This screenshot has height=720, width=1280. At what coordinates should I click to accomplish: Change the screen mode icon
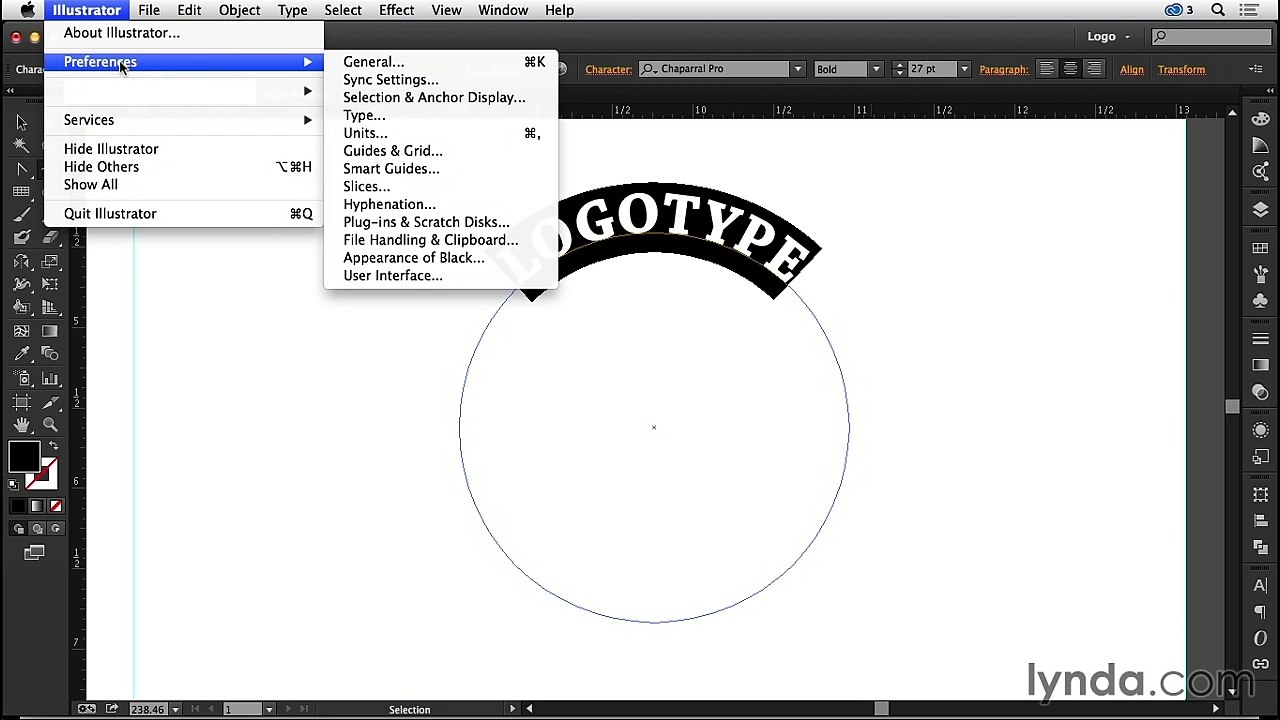pyautogui.click(x=34, y=551)
